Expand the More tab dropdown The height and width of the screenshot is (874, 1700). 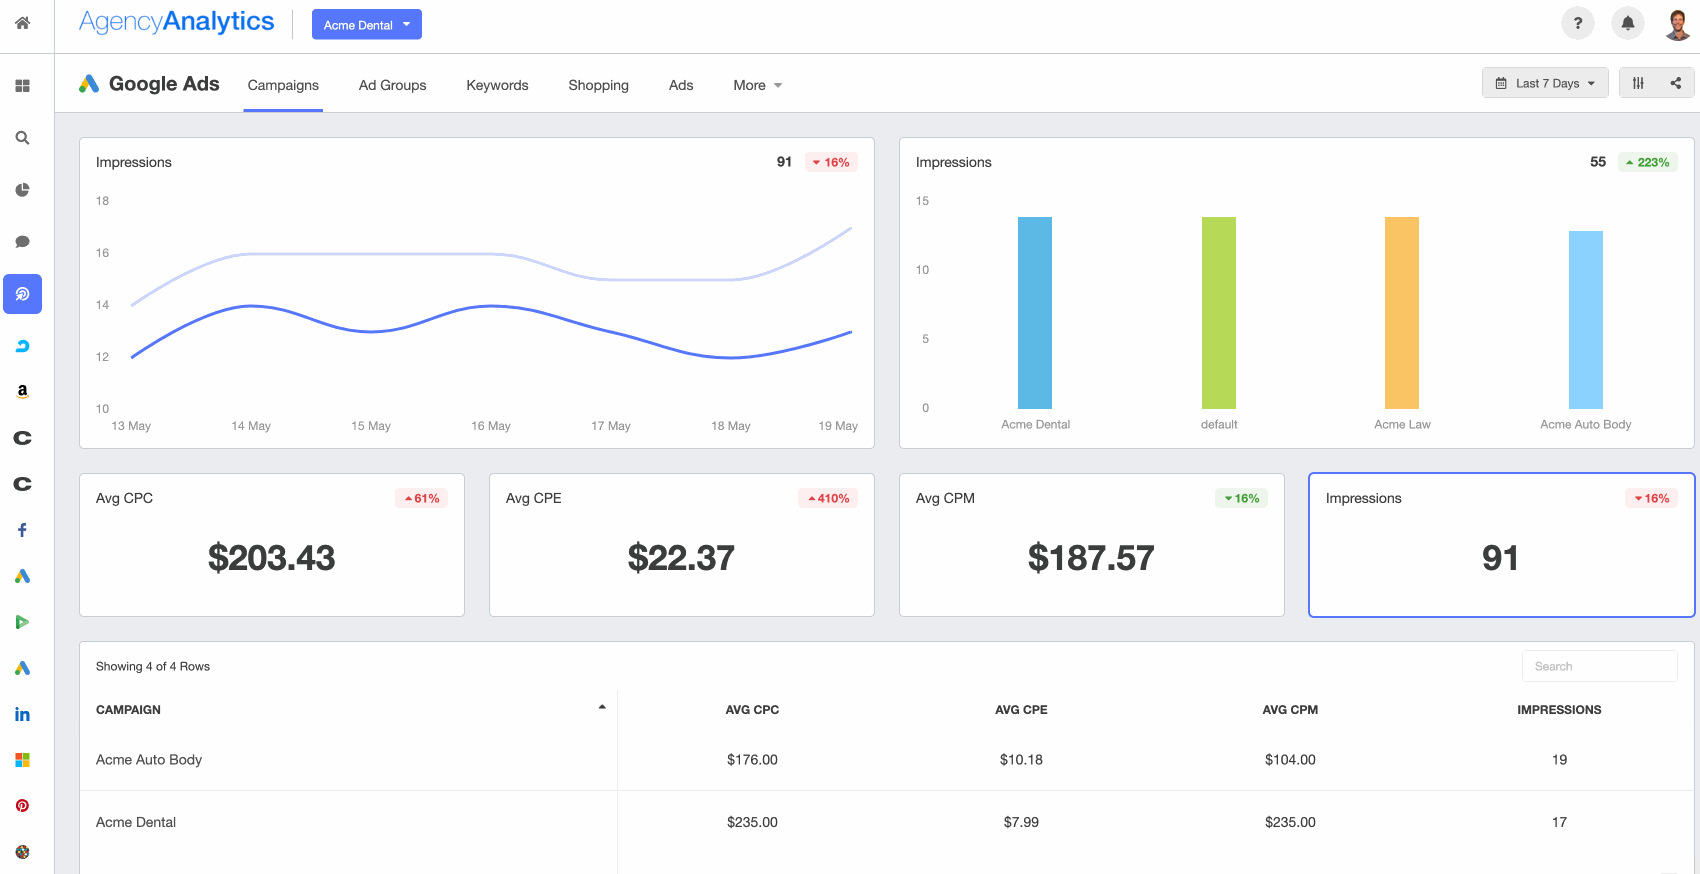point(758,85)
